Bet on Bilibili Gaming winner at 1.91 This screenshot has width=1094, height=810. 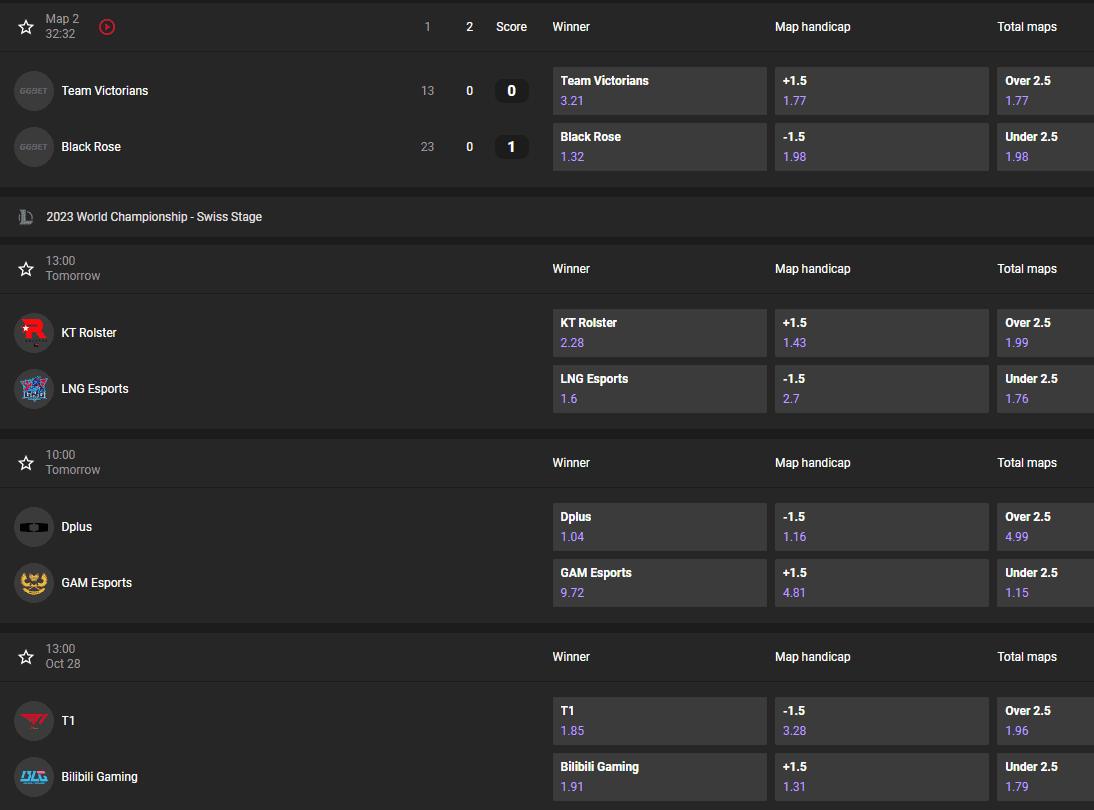(x=659, y=777)
